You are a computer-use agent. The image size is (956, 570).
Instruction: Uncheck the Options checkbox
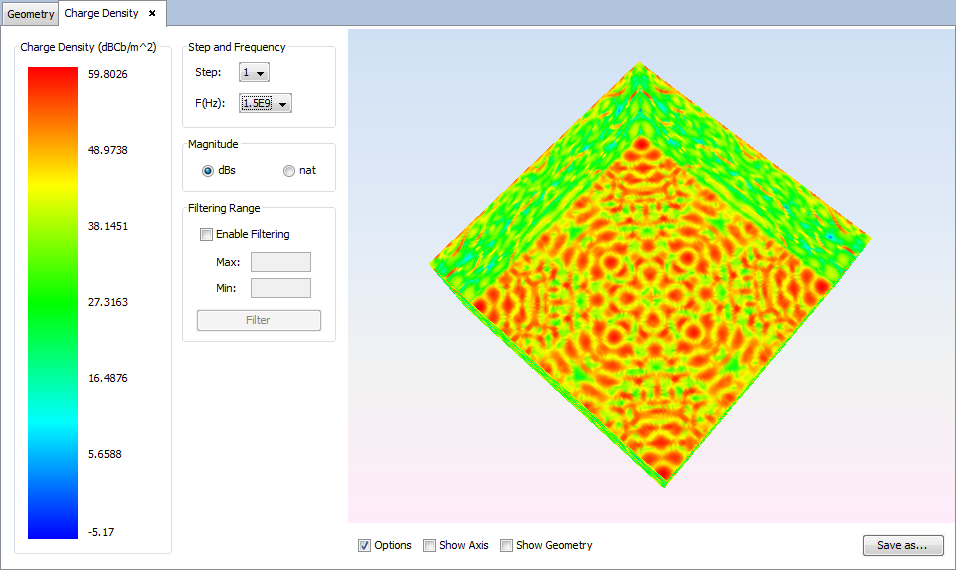point(364,546)
